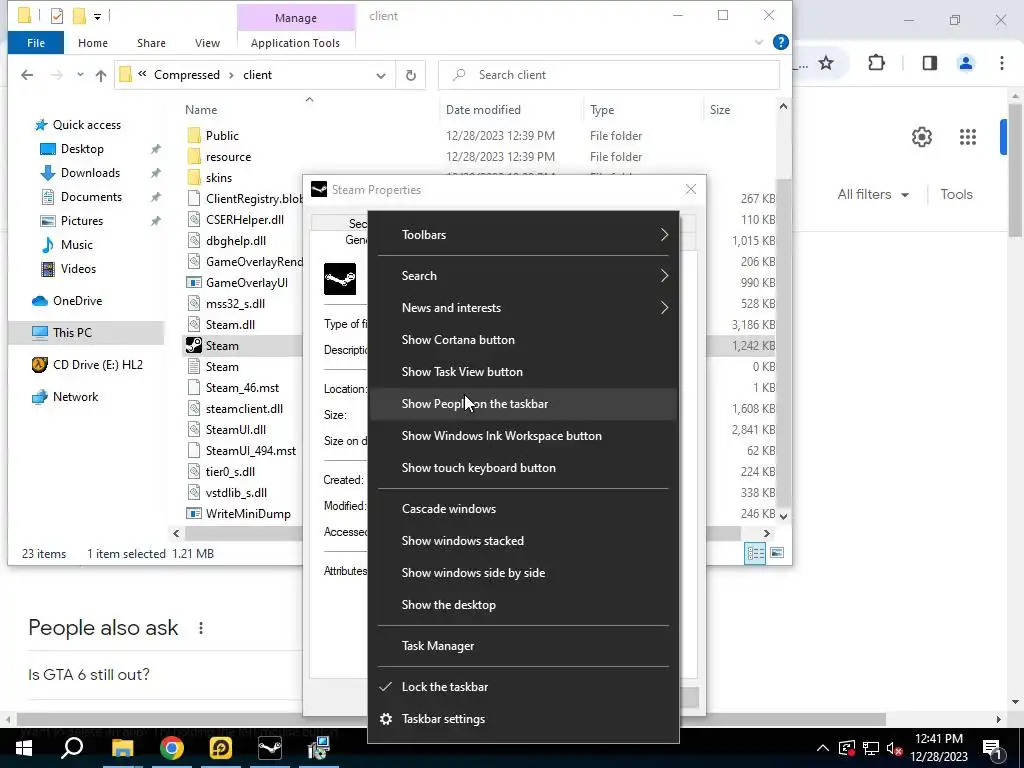Image resolution: width=1024 pixels, height=768 pixels.
Task: Open Google Chrome from the taskbar
Action: click(x=171, y=748)
